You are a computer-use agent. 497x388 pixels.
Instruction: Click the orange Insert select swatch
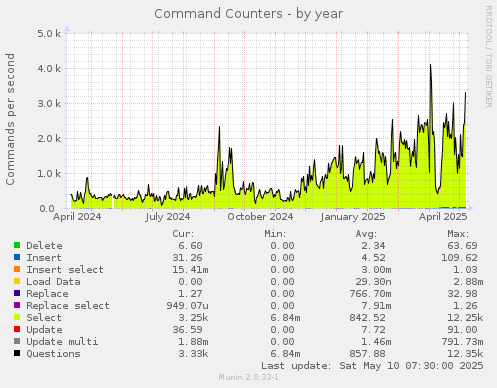(x=17, y=269)
